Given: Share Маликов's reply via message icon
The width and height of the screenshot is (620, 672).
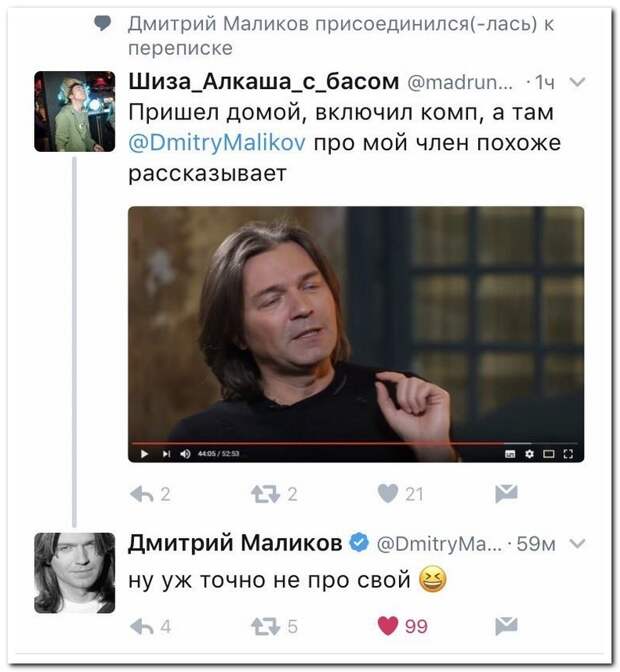Looking at the screenshot, I should pyautogui.click(x=506, y=627).
